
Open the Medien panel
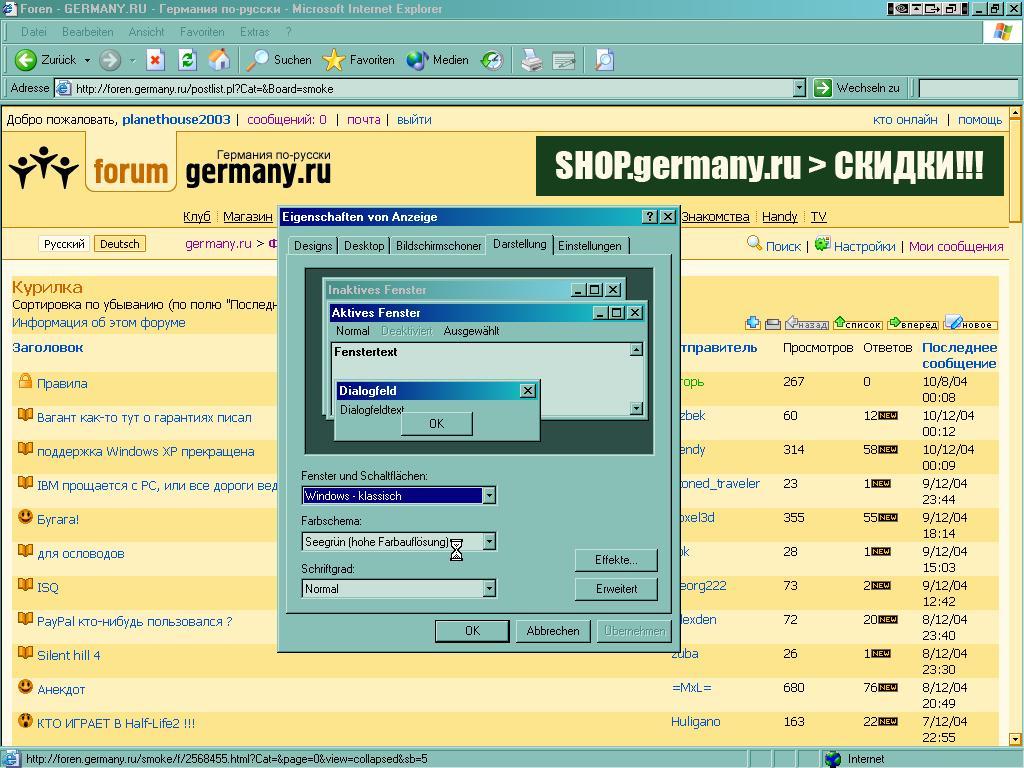[437, 60]
